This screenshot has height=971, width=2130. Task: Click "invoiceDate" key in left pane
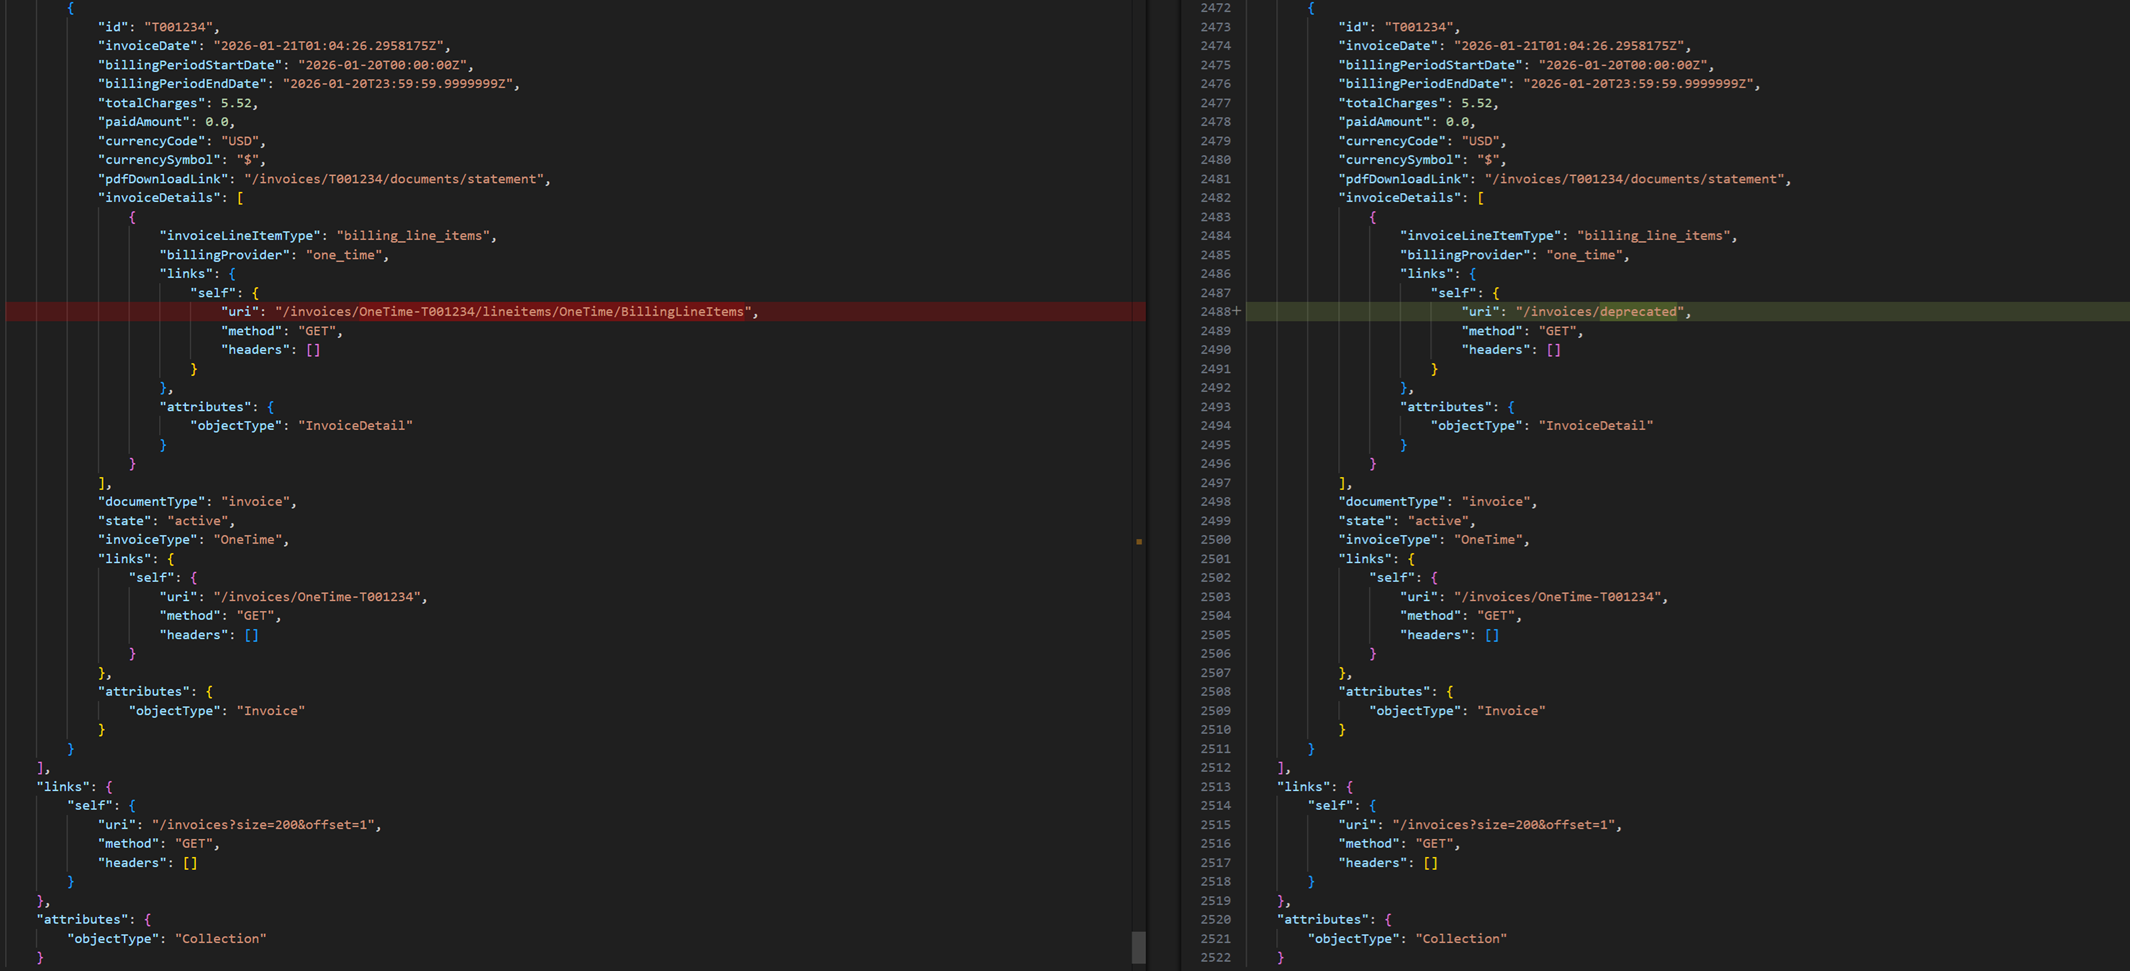point(152,46)
